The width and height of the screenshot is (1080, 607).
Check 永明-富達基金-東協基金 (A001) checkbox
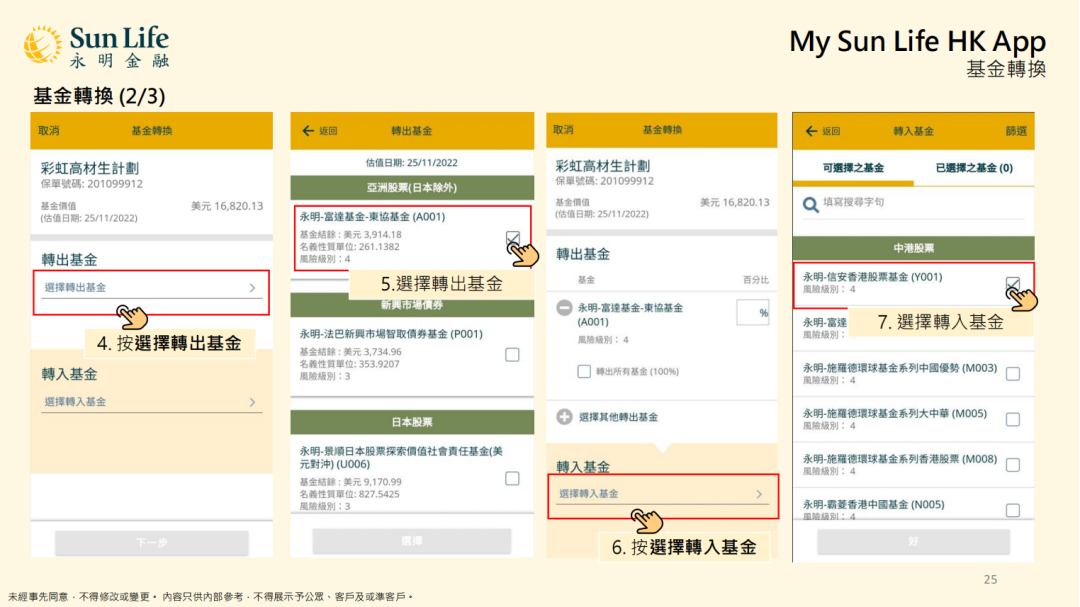[512, 238]
